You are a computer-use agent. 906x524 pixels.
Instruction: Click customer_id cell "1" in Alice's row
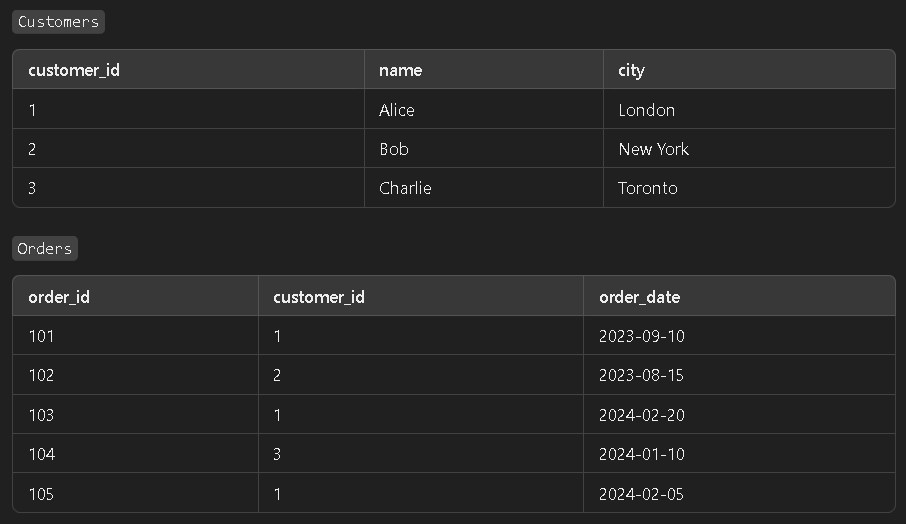[x=188, y=109]
